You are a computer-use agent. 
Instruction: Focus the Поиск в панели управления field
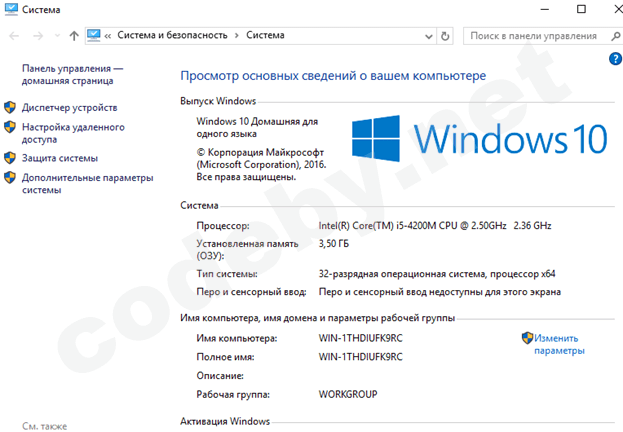pos(533,36)
